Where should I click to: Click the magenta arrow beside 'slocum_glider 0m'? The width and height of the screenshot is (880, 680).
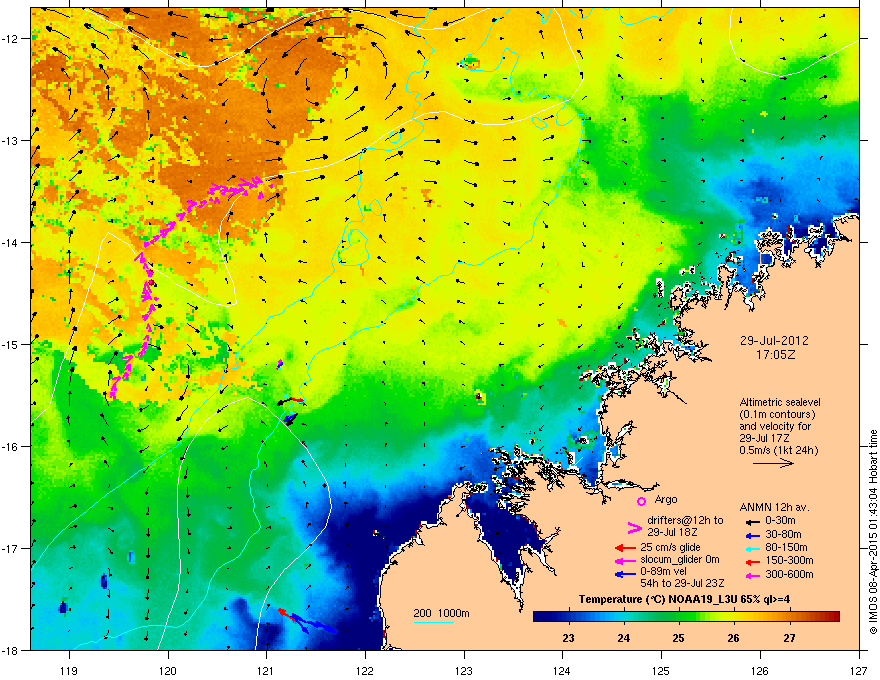click(x=625, y=560)
